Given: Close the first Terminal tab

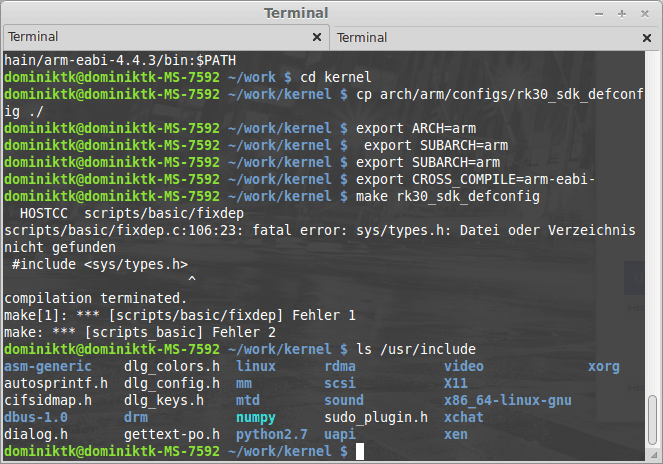Looking at the screenshot, I should pyautogui.click(x=317, y=38).
